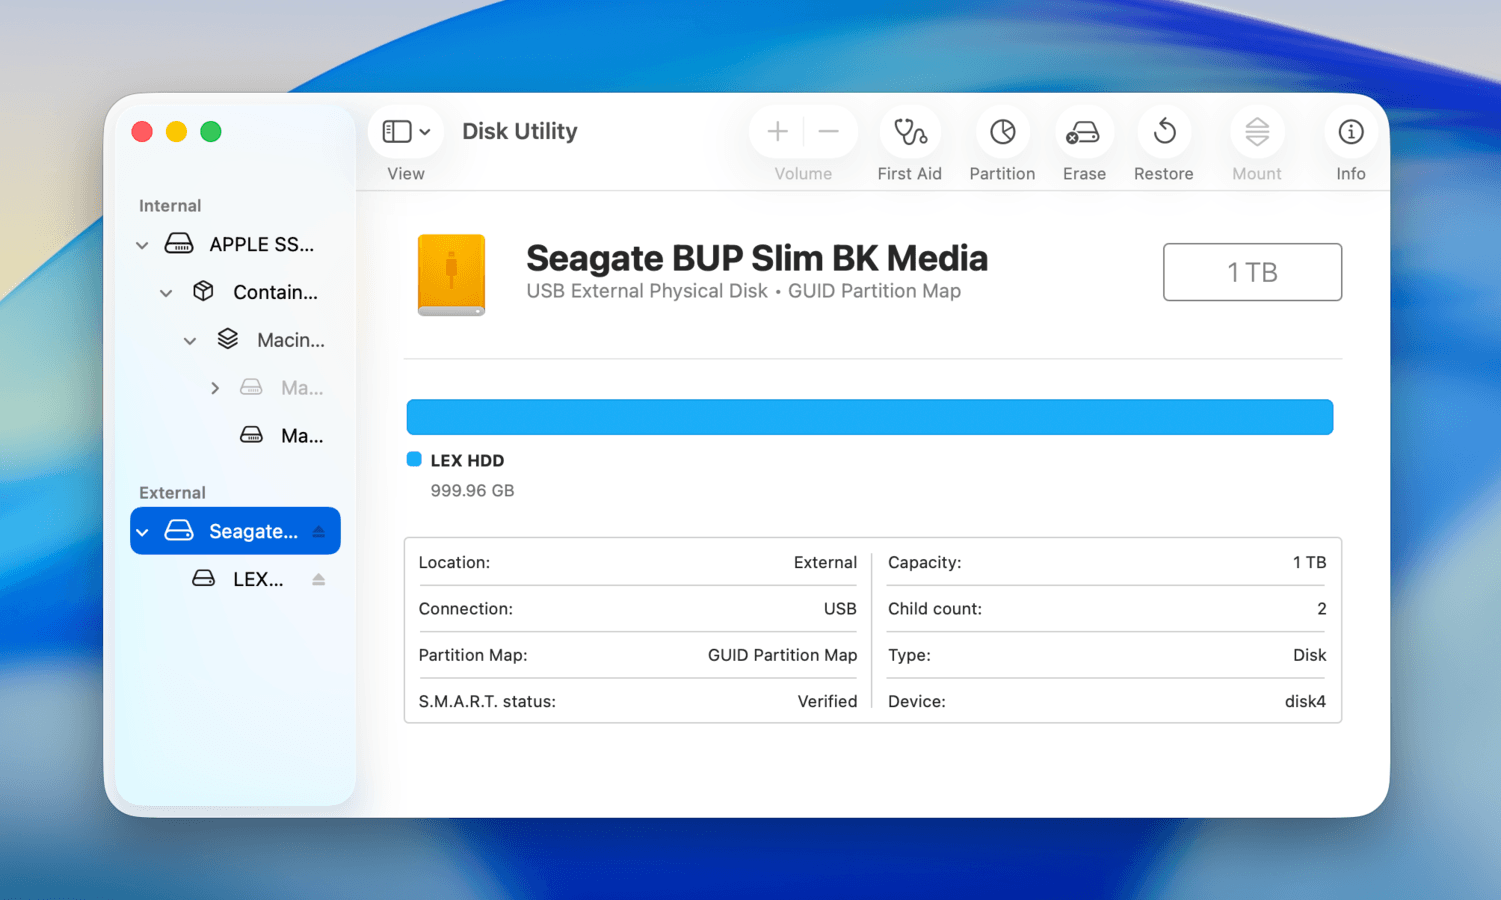Click the Internal section header
Image resolution: width=1501 pixels, height=900 pixels.
170,206
